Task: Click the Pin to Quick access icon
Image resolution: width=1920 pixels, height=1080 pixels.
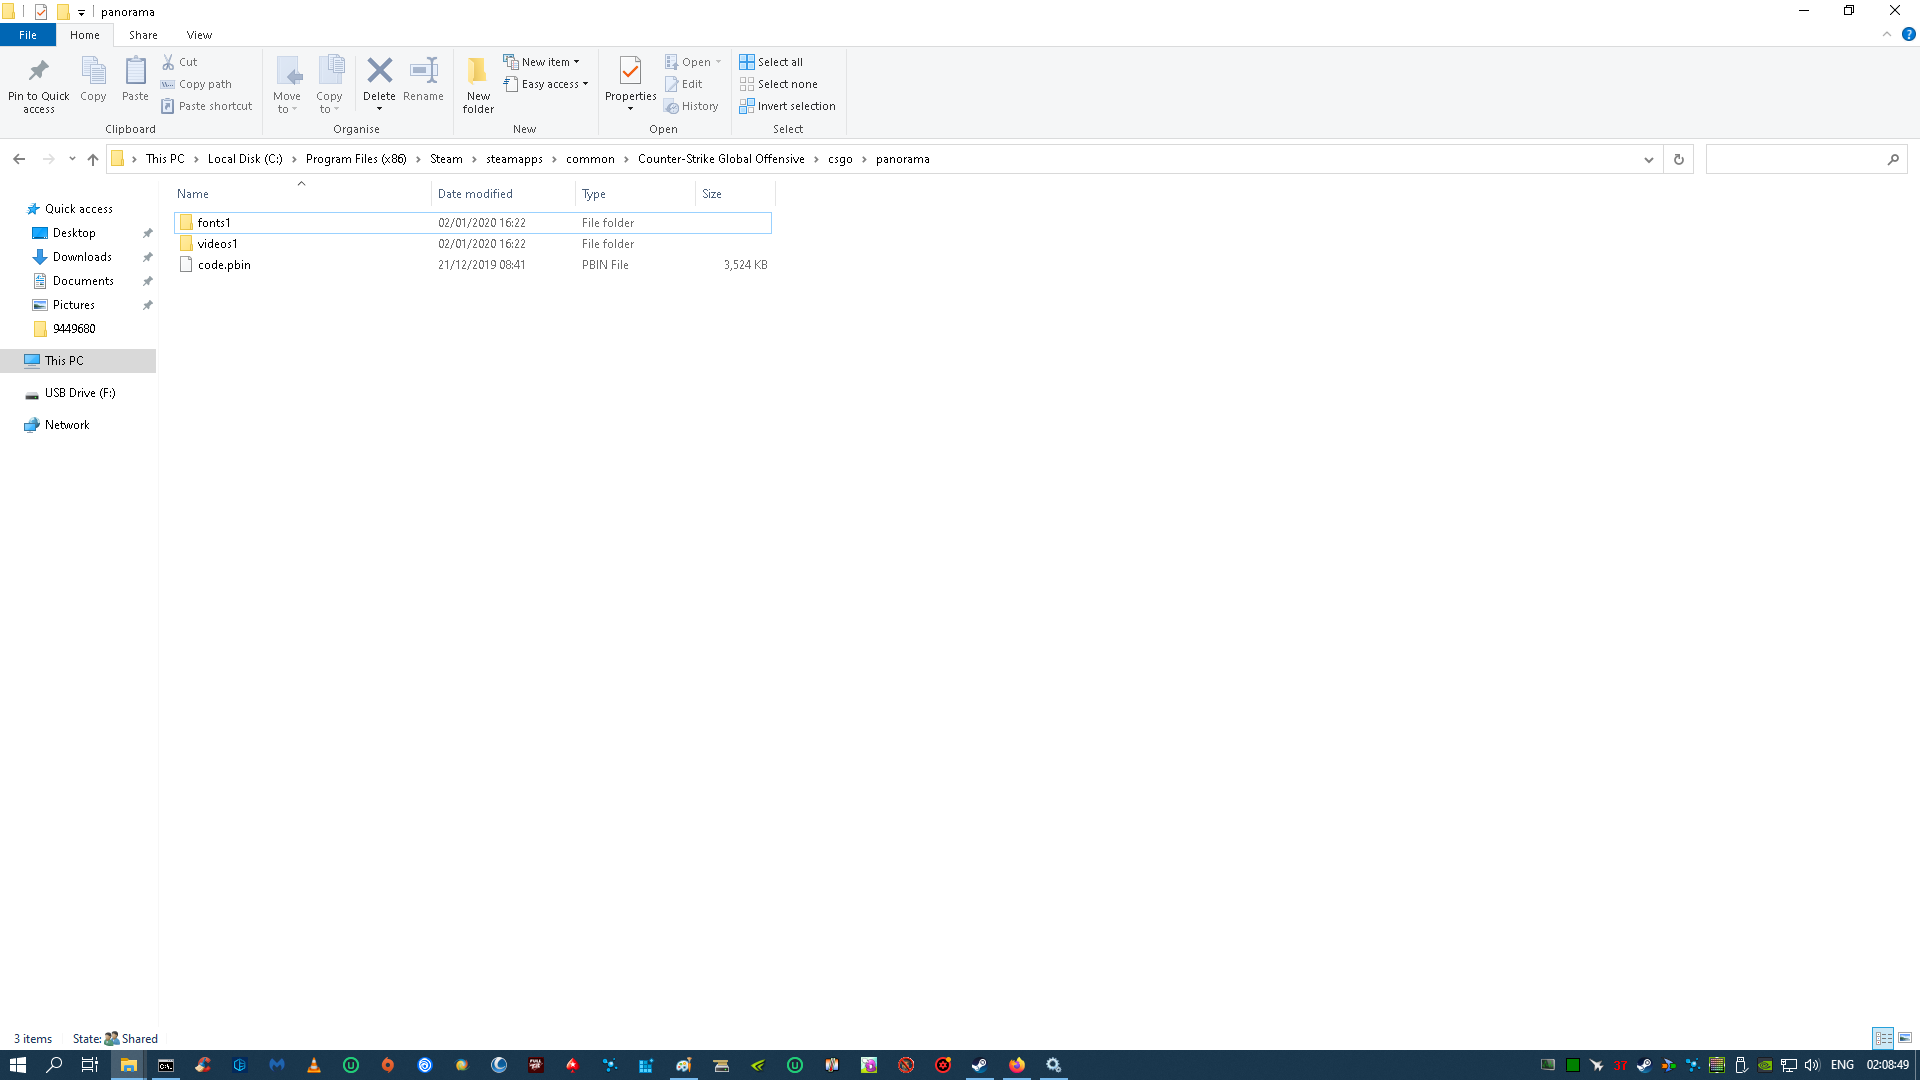Action: coord(38,72)
